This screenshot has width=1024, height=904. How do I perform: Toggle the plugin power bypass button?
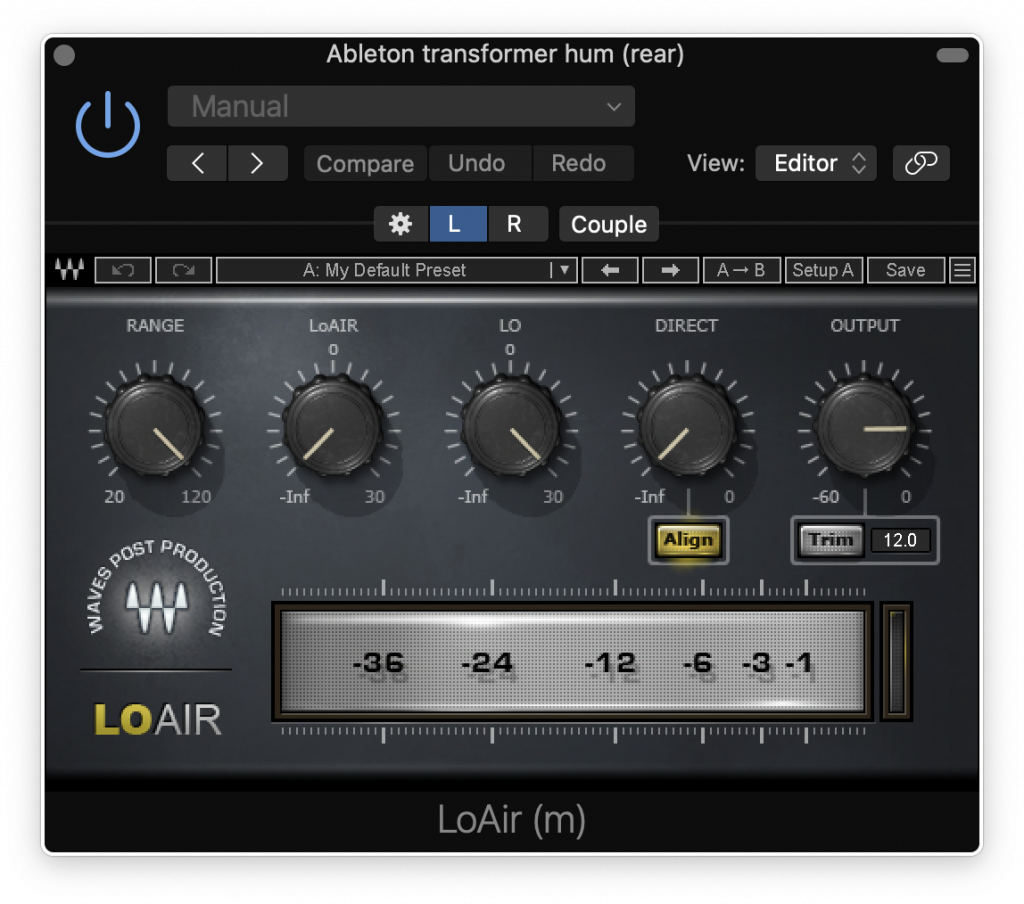[x=108, y=125]
